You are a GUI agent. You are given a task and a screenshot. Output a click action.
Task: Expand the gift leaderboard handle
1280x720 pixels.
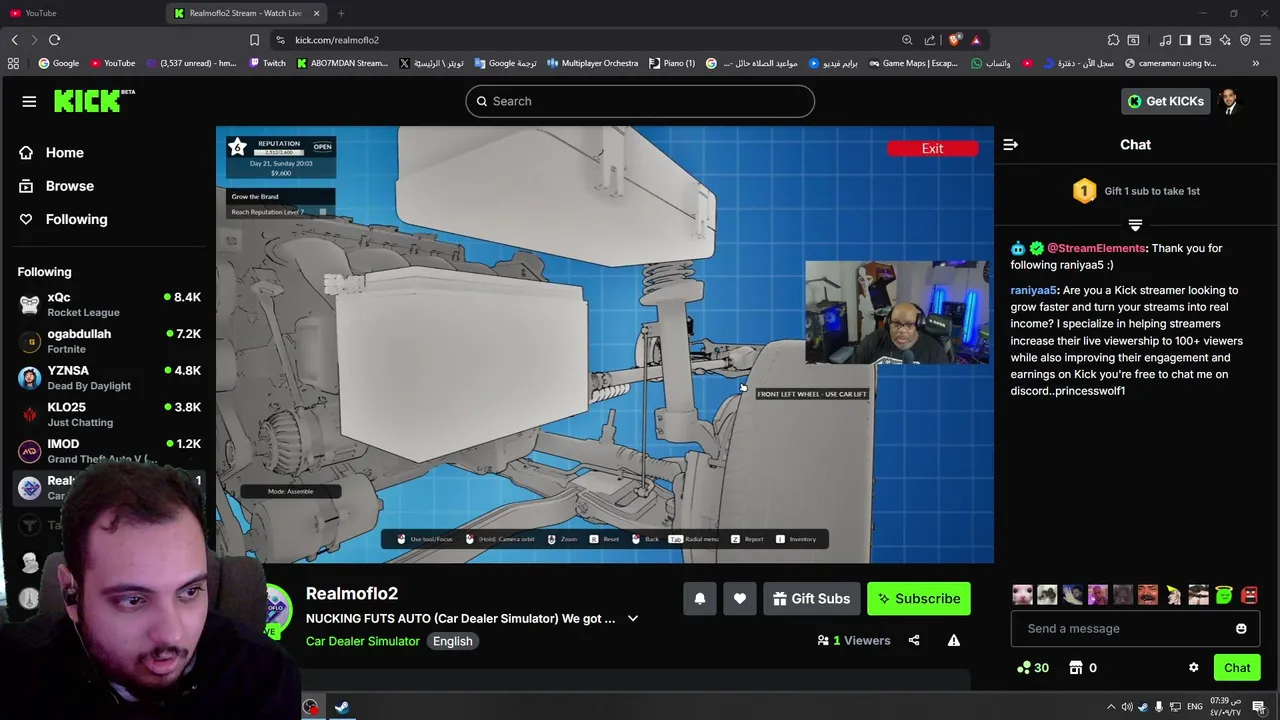1135,226
